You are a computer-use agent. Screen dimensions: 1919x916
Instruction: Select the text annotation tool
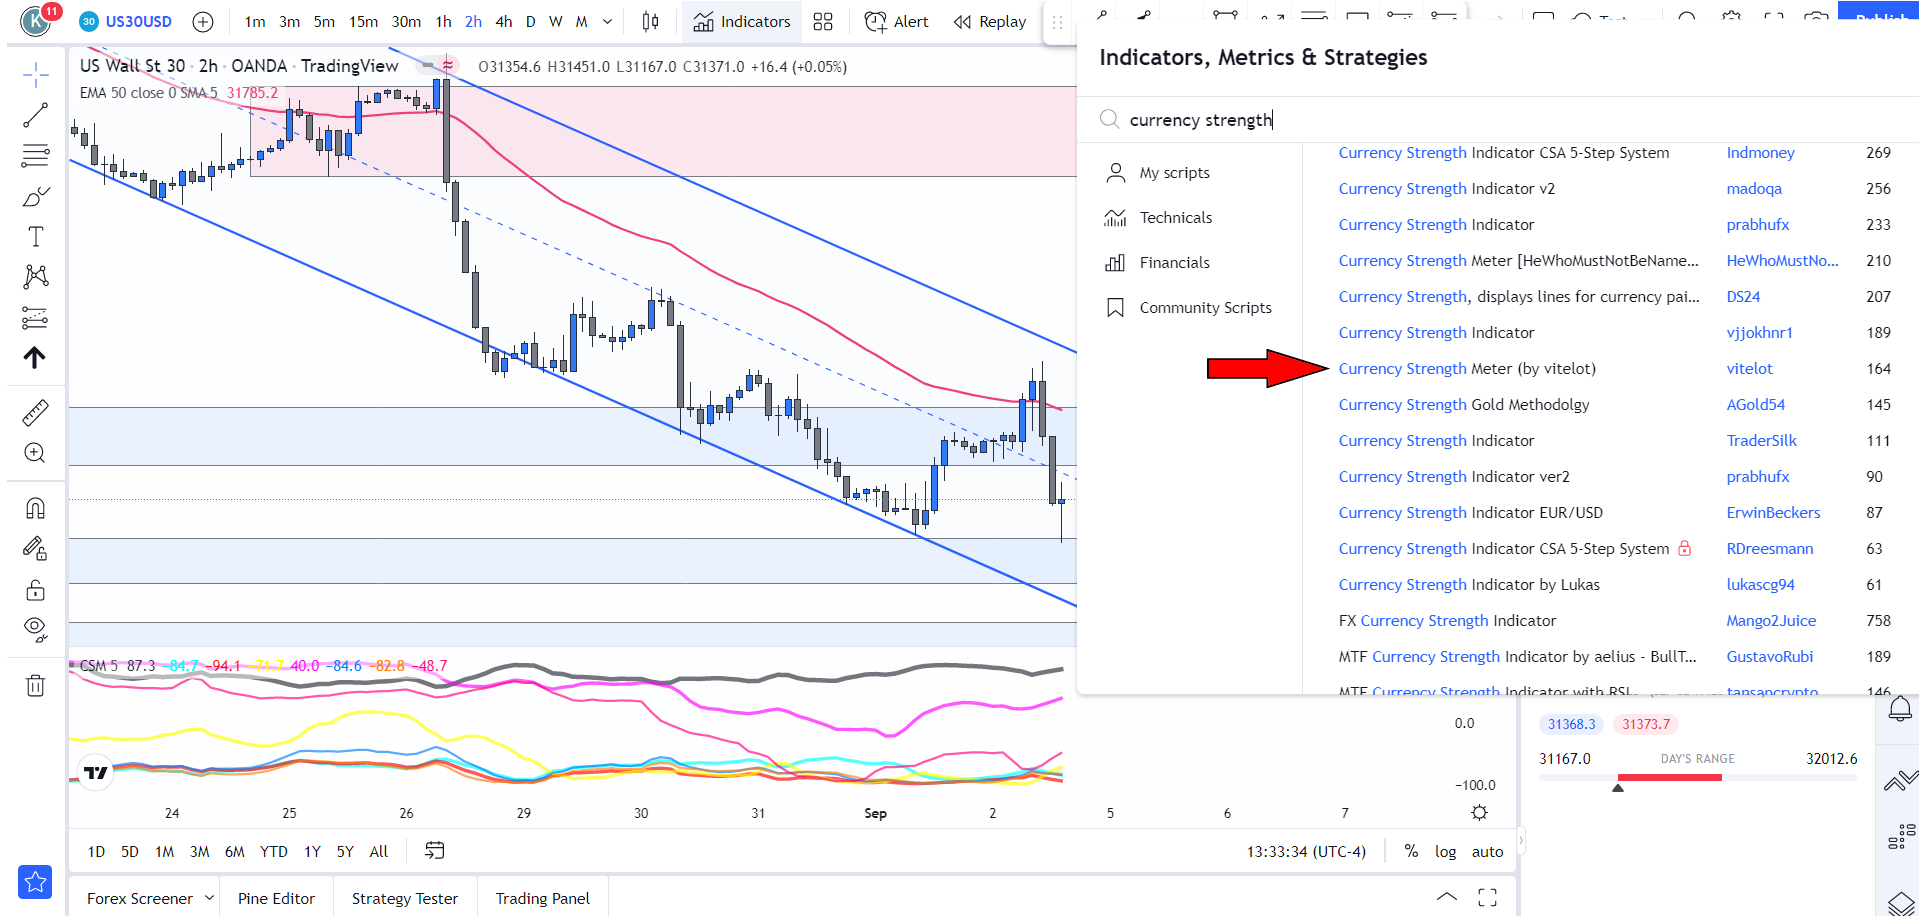35,236
